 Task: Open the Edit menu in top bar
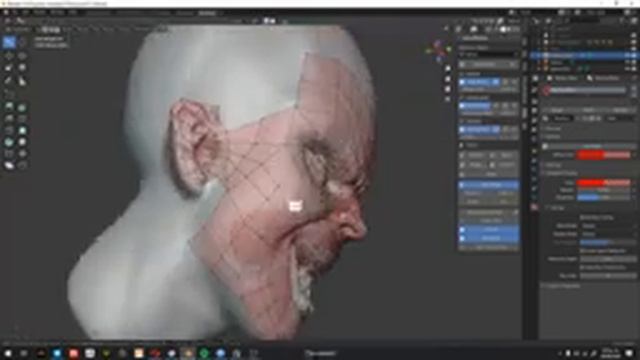point(26,13)
